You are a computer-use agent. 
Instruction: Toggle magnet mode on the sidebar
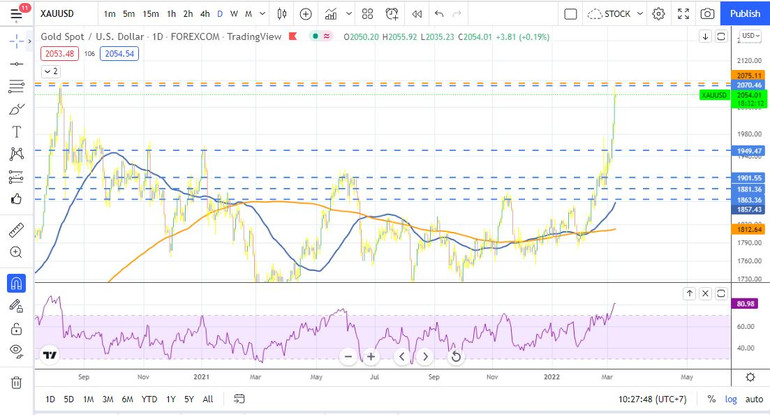click(x=16, y=284)
